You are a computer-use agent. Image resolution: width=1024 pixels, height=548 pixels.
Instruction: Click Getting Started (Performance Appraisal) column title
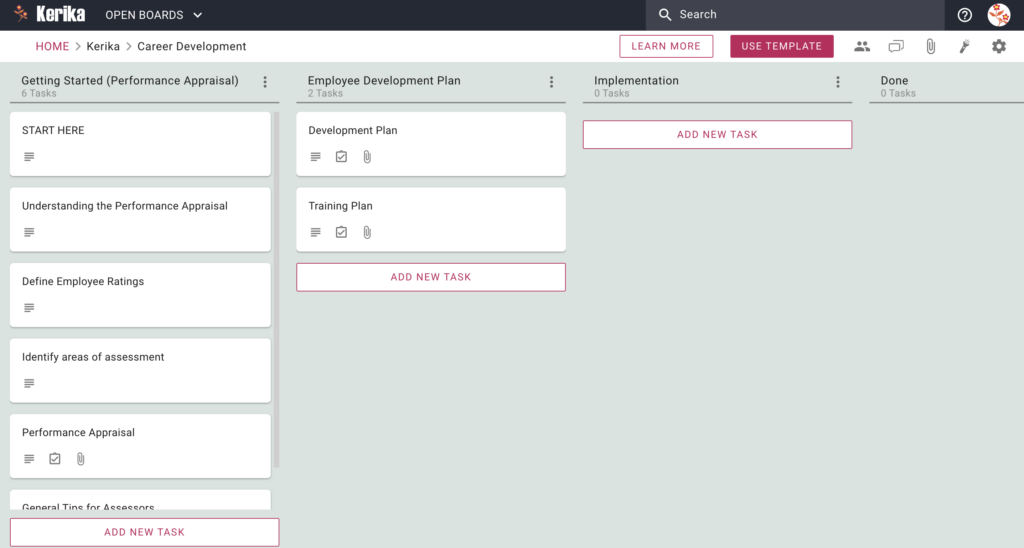point(130,80)
